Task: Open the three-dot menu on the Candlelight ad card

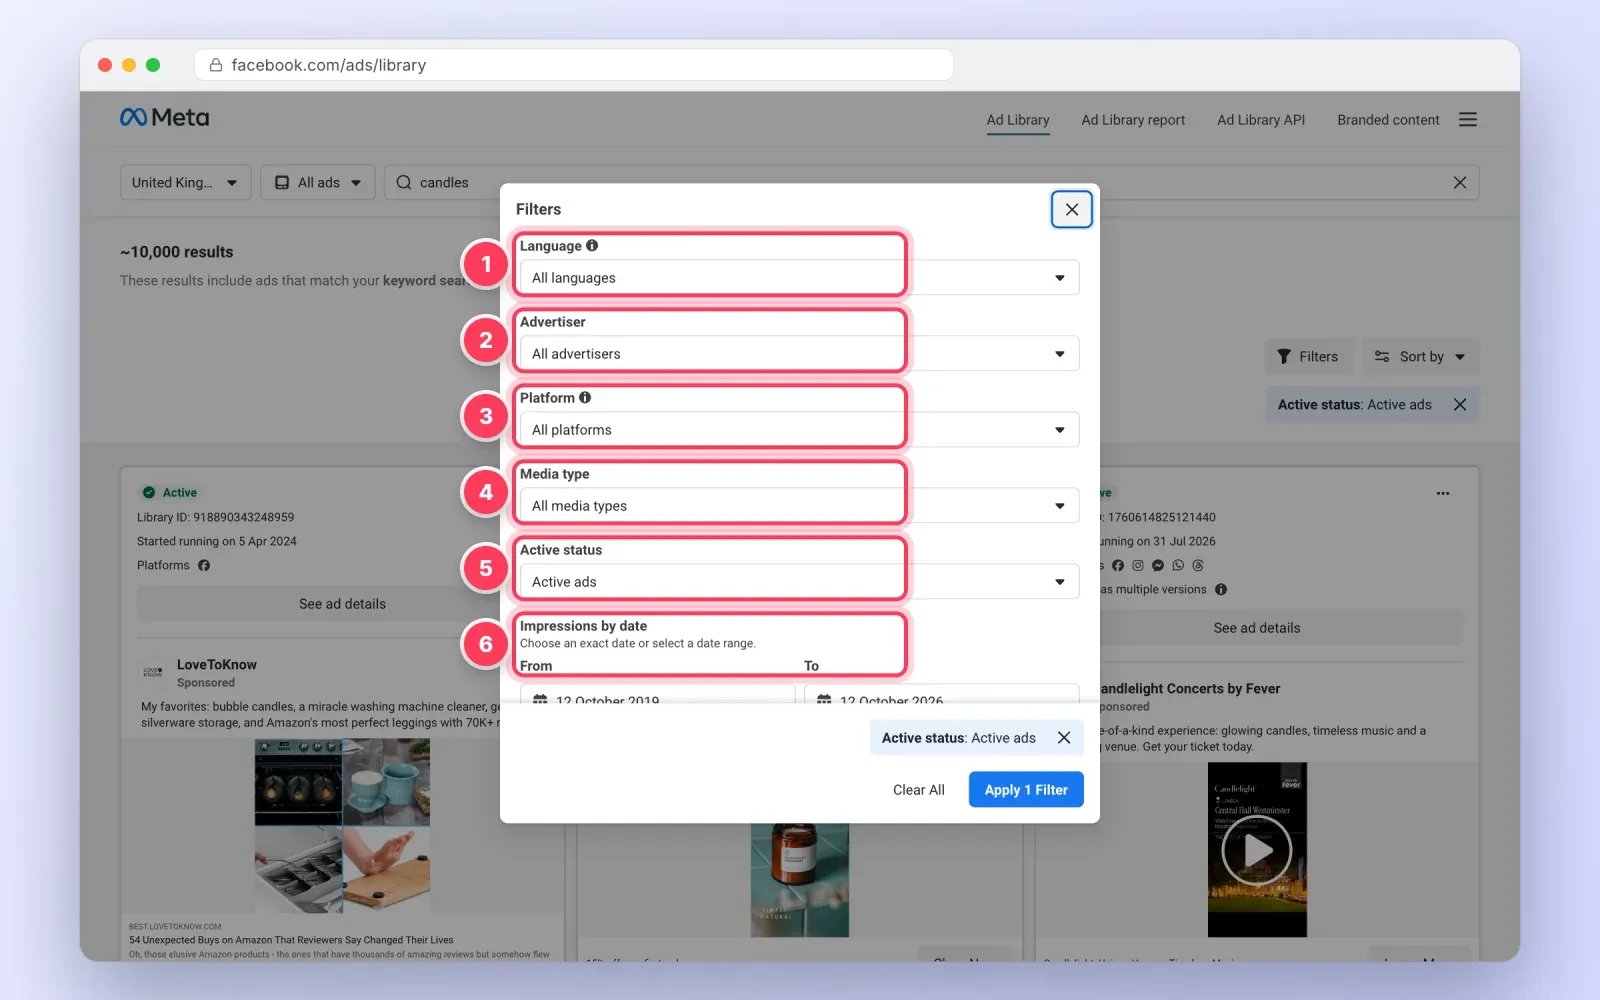Action: (1443, 493)
